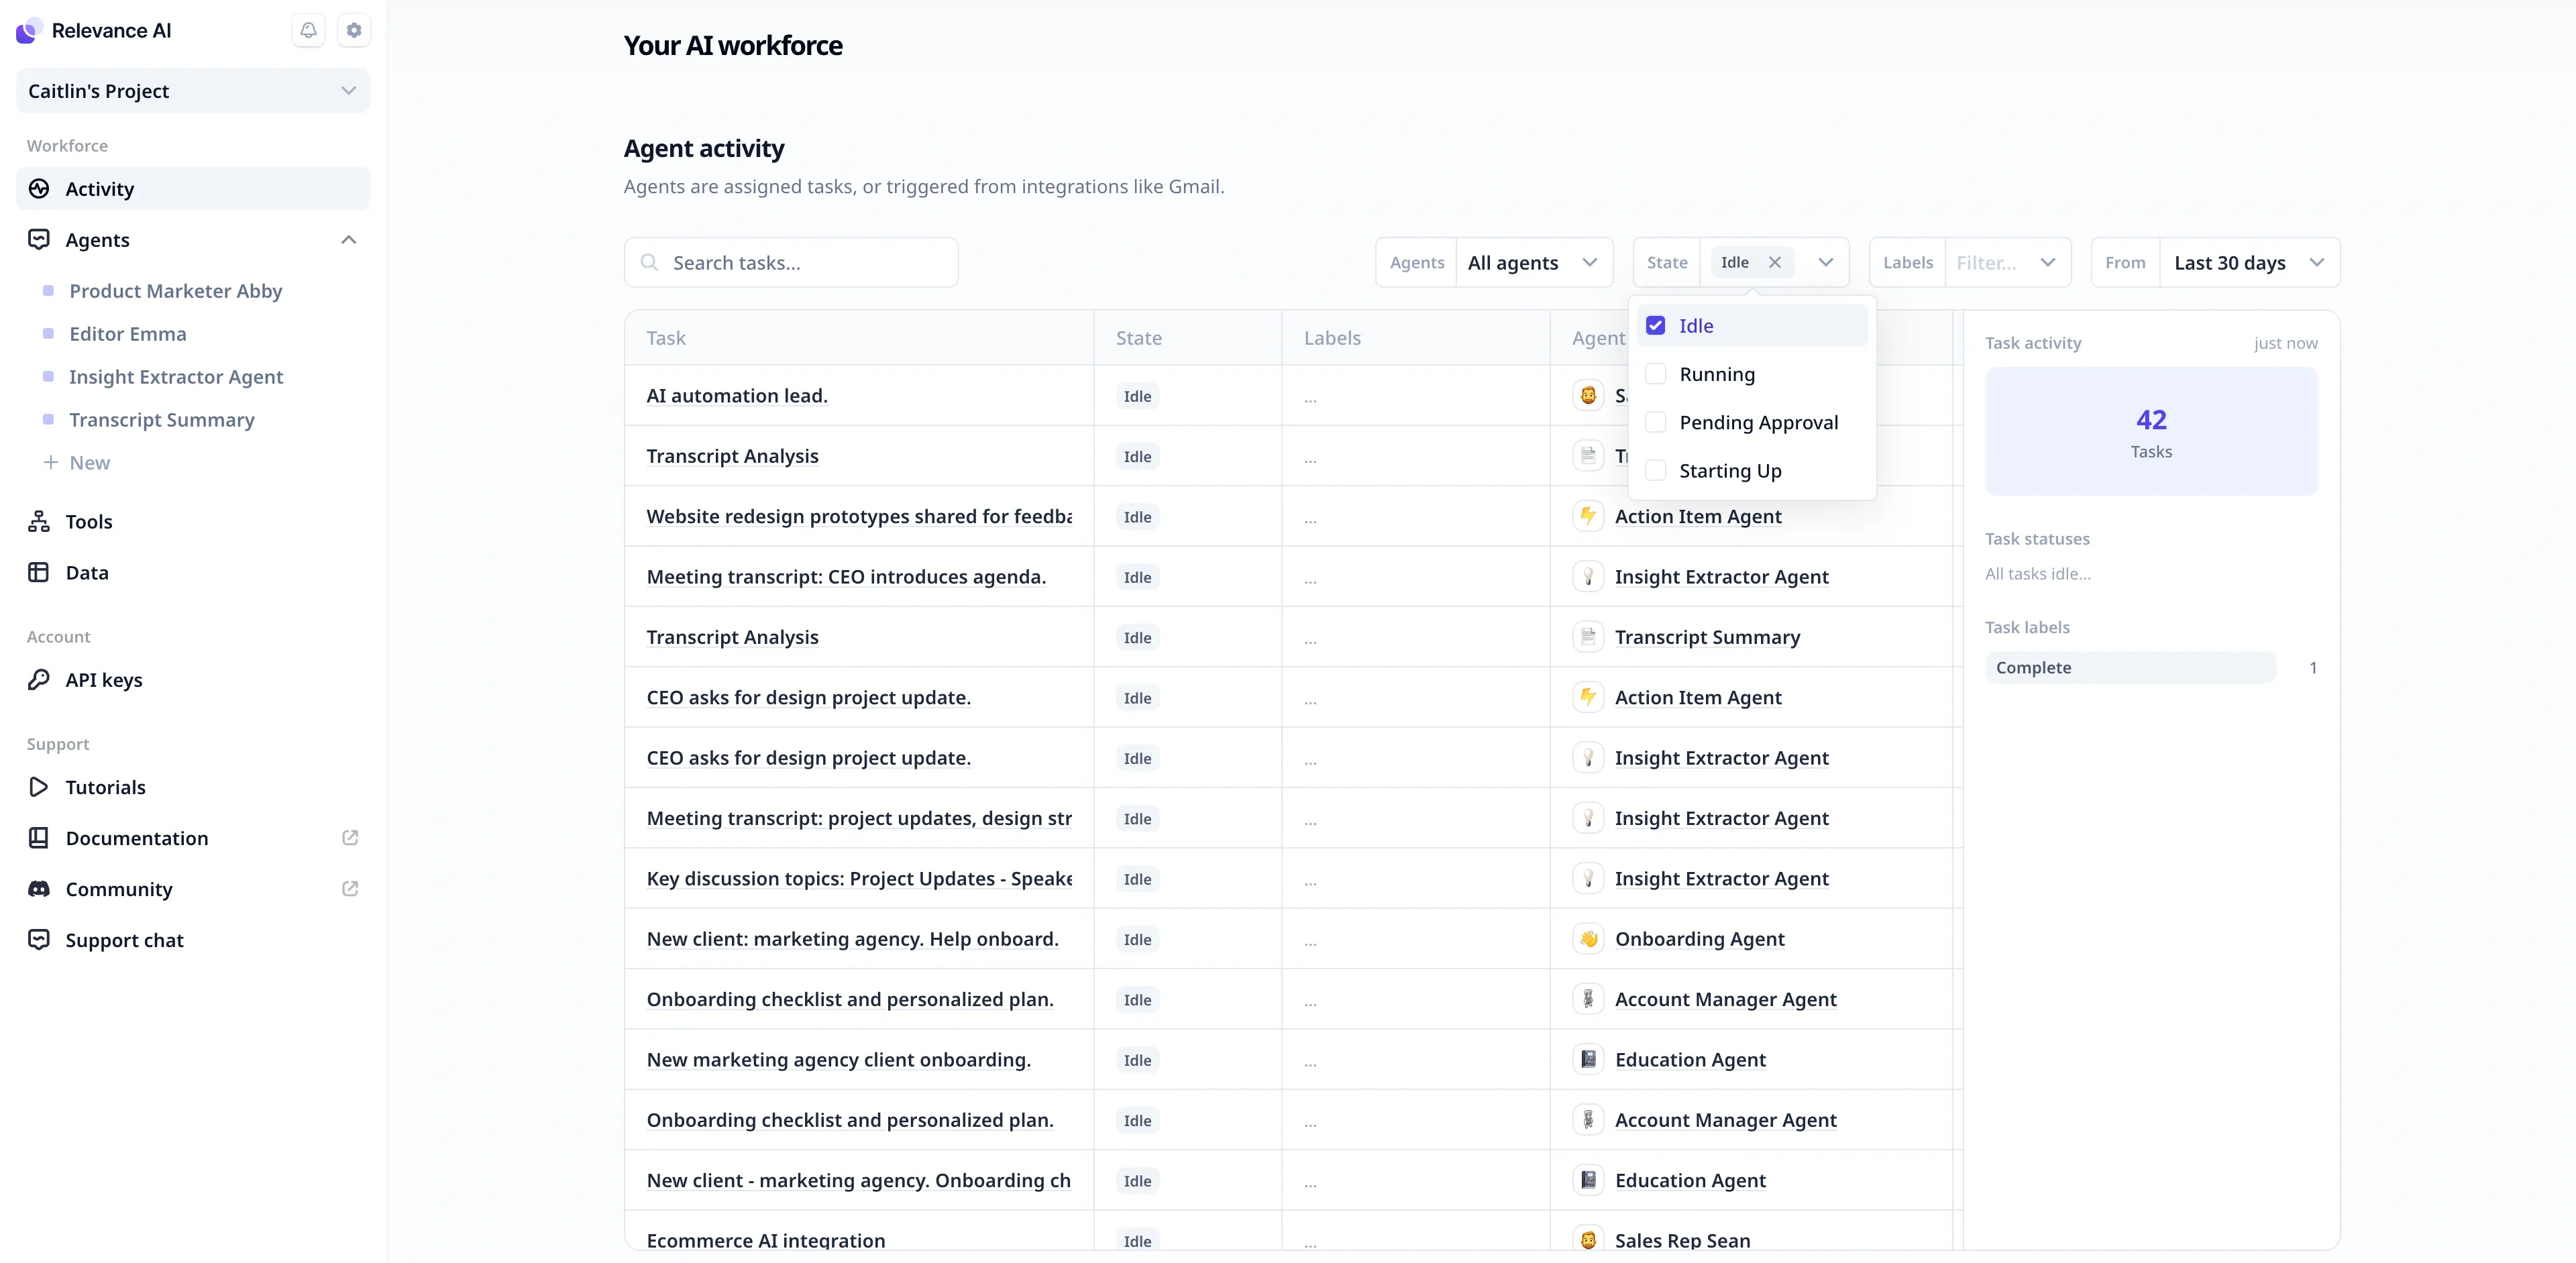Open the notifications bell

(x=308, y=30)
